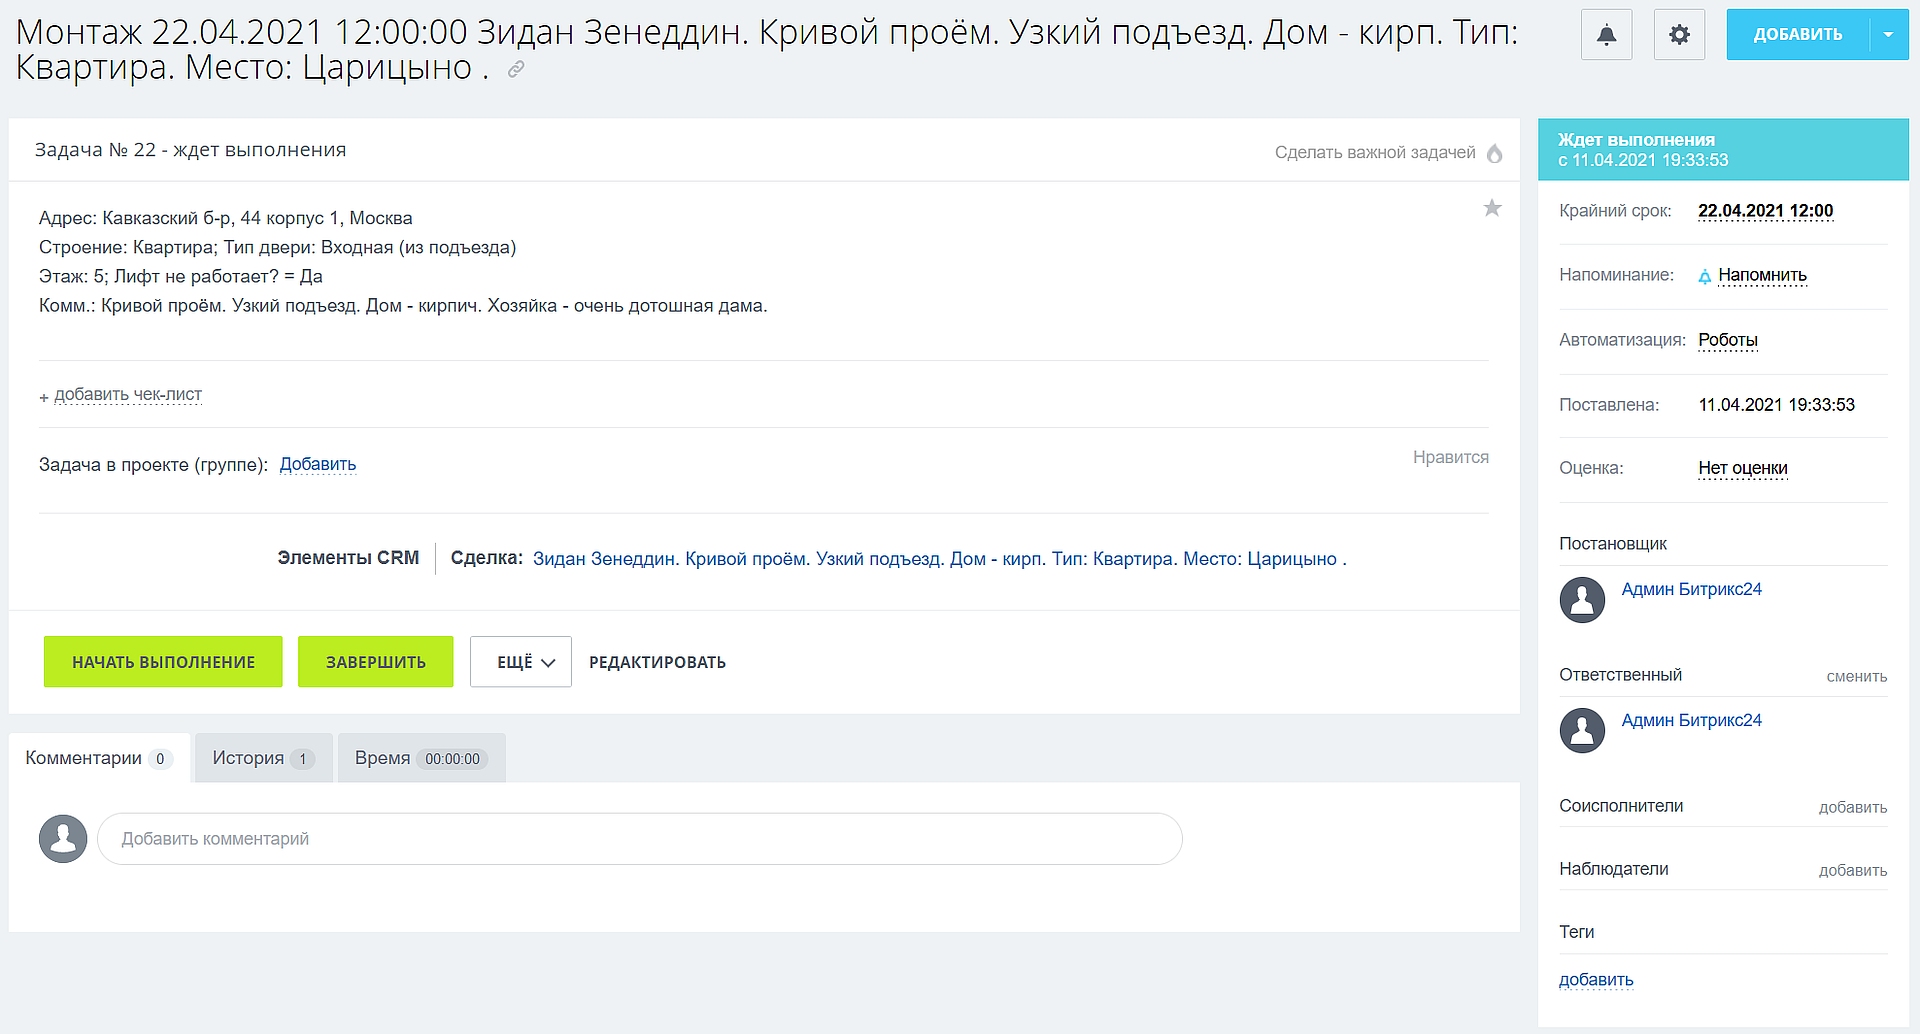This screenshot has width=1920, height=1034.
Task: Open the settings gear icon
Action: (1679, 35)
